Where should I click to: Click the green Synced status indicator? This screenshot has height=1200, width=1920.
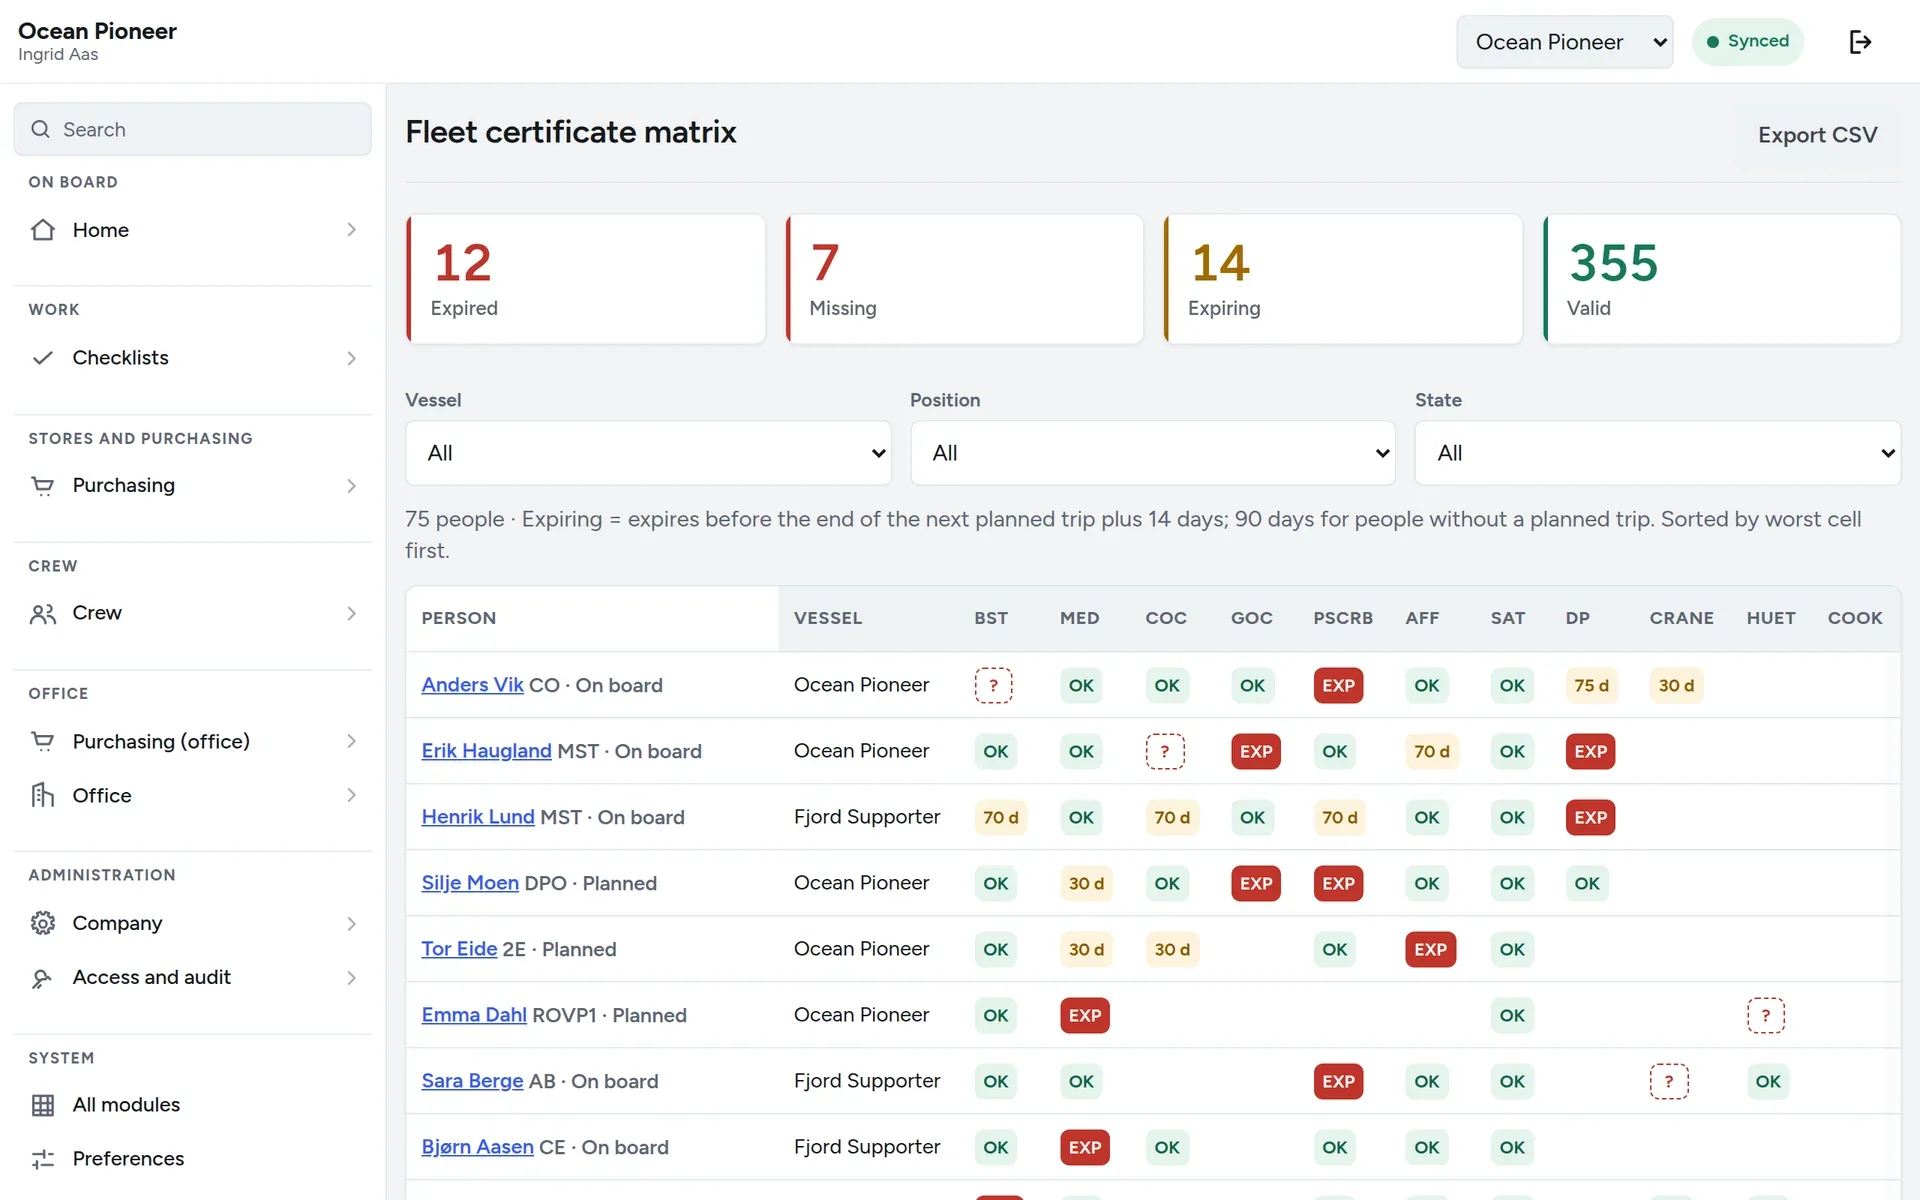[x=1747, y=42]
